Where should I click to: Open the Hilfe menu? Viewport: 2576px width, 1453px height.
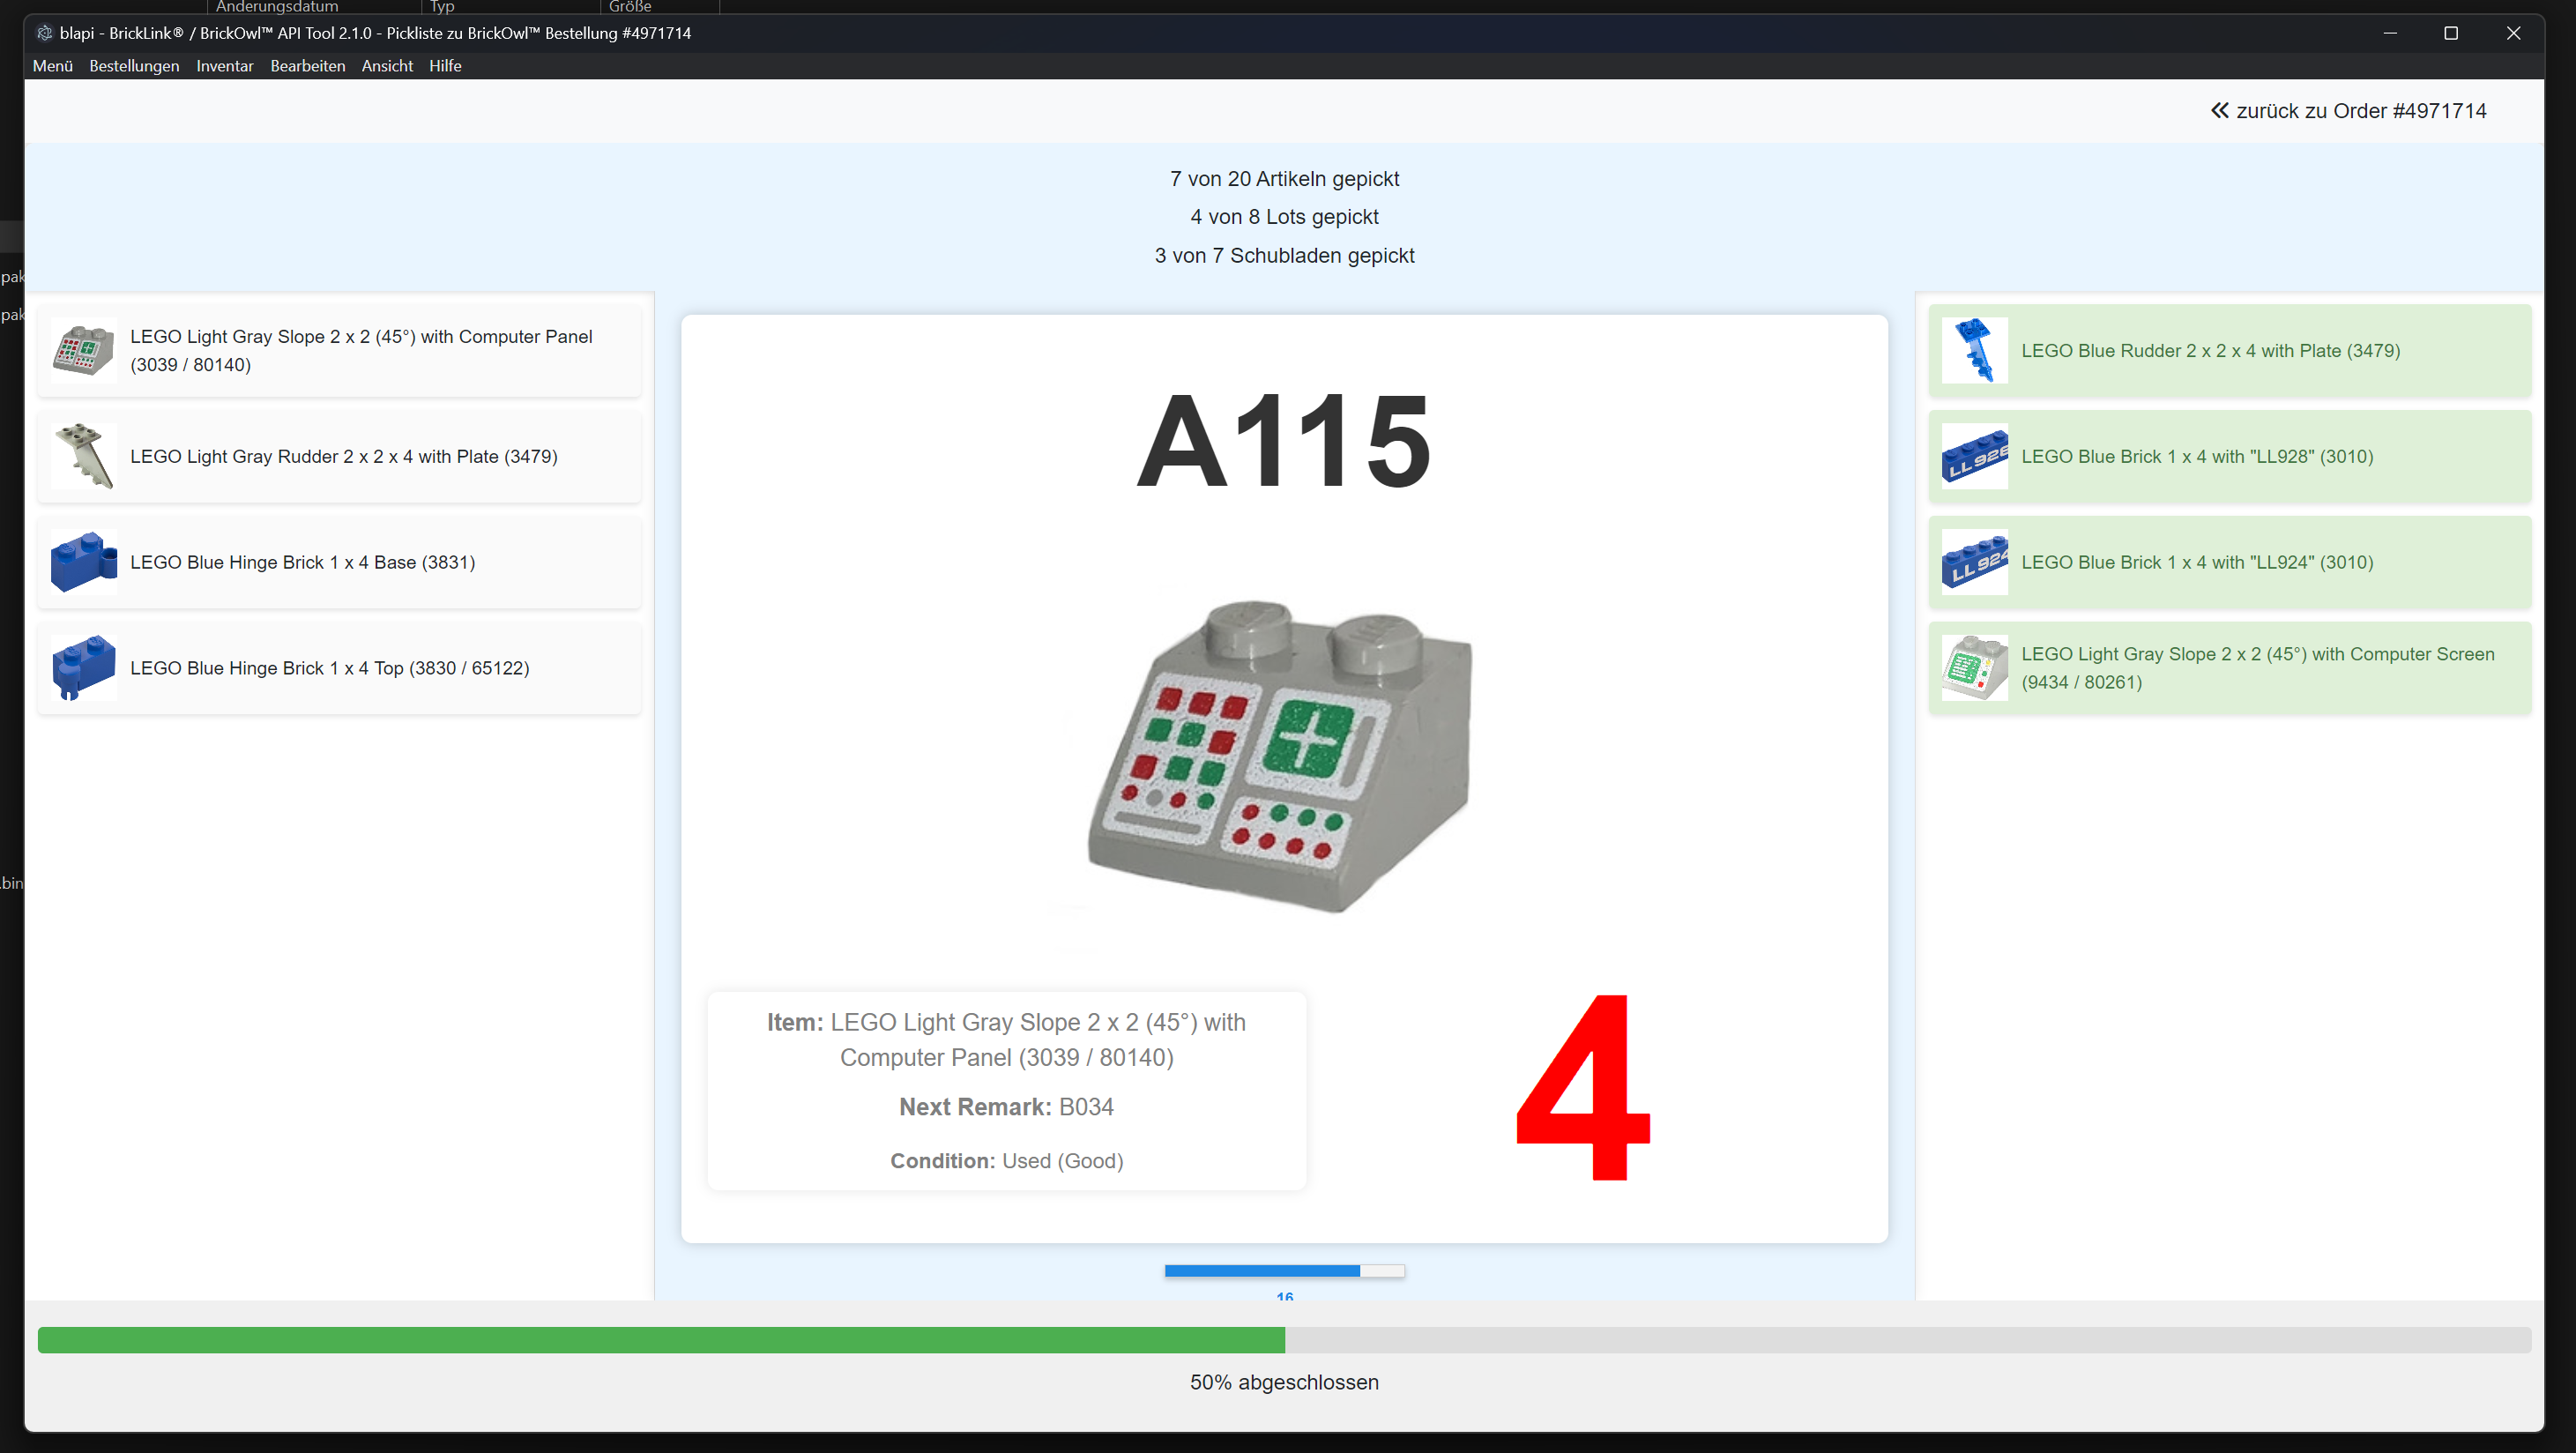pyautogui.click(x=445, y=66)
